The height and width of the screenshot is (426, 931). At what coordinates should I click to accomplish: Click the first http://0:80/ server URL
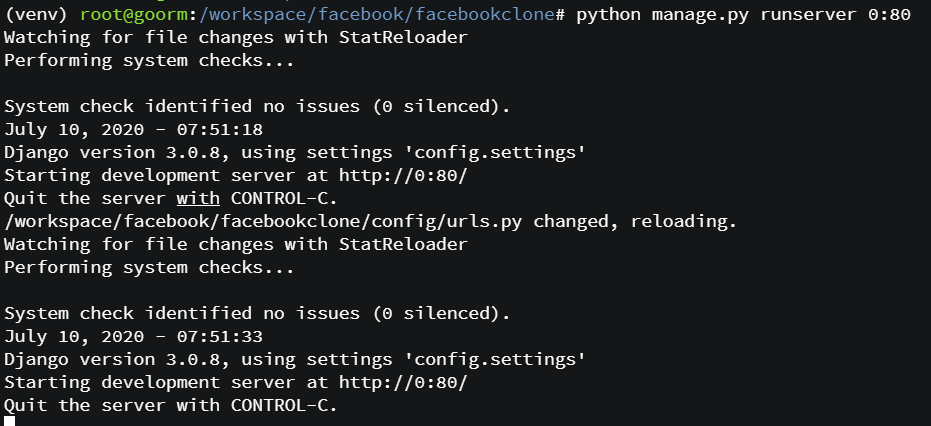tap(403, 175)
